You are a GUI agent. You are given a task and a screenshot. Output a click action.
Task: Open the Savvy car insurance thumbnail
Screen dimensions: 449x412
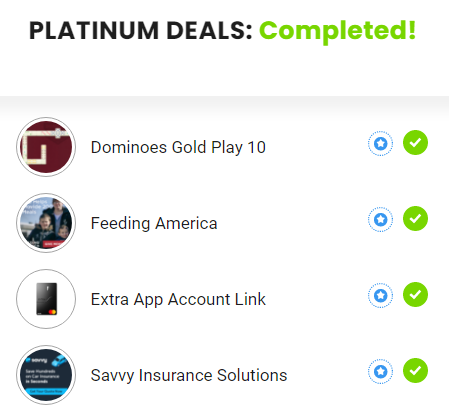coord(46,375)
